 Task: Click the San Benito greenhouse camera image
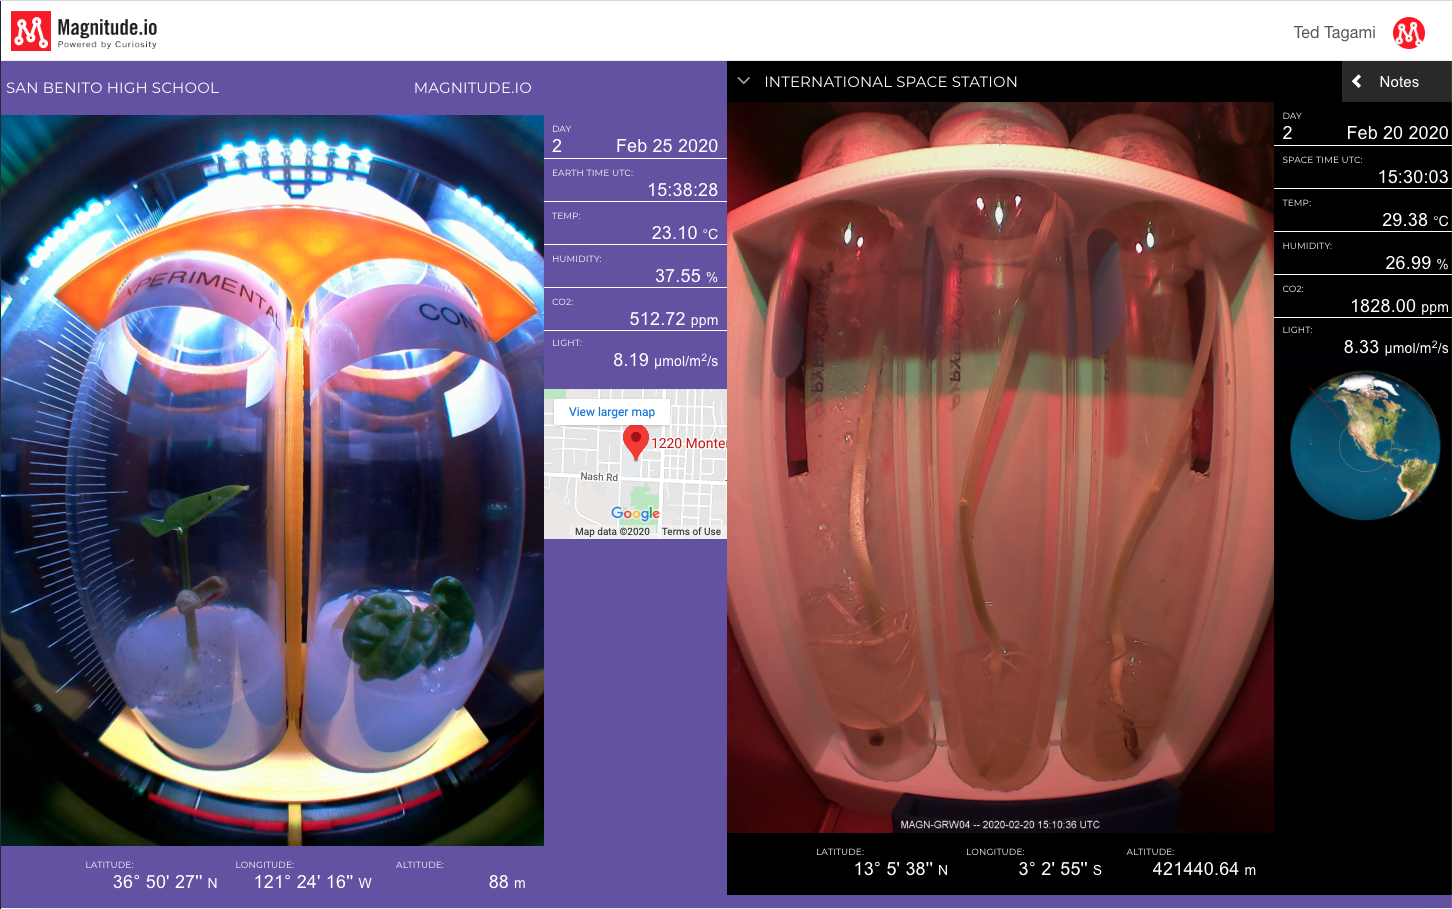272,480
